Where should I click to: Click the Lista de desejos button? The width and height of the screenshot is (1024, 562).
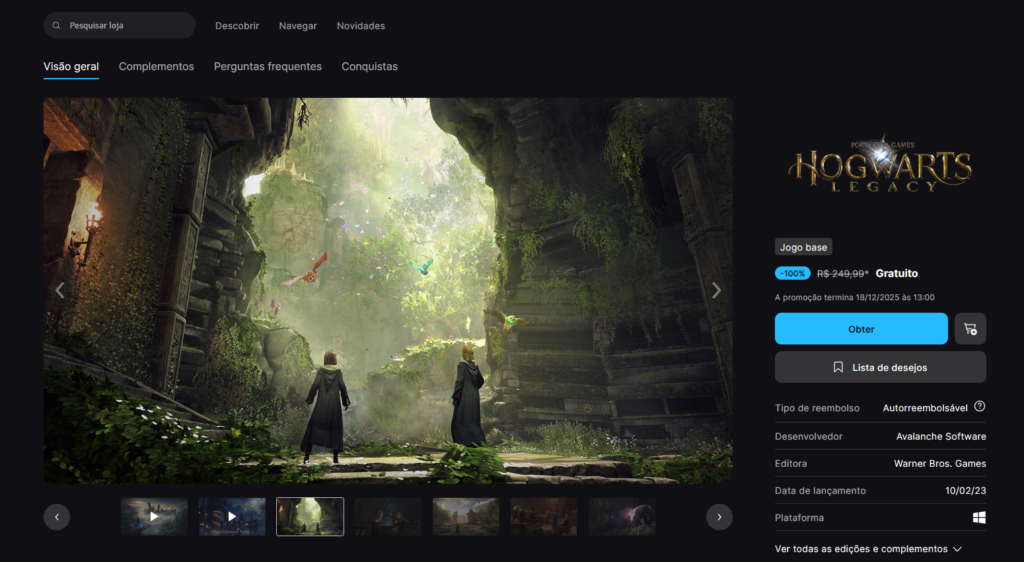(x=880, y=367)
